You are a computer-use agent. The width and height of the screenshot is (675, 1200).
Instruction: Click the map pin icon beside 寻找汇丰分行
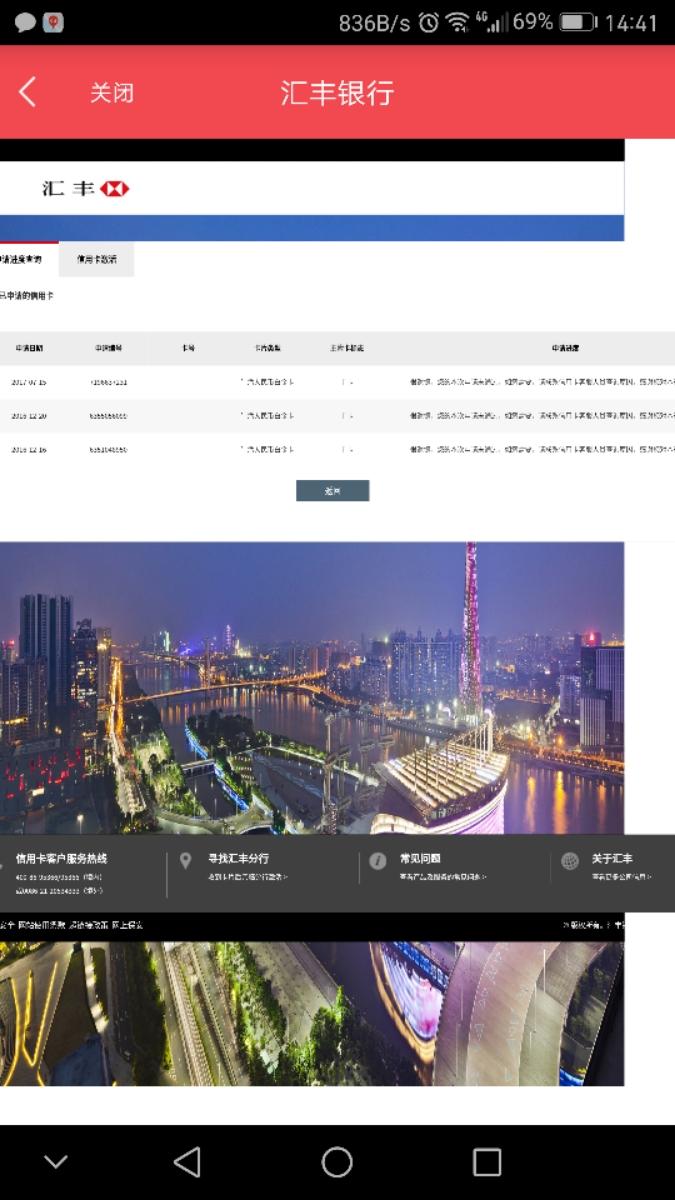[x=185, y=861]
